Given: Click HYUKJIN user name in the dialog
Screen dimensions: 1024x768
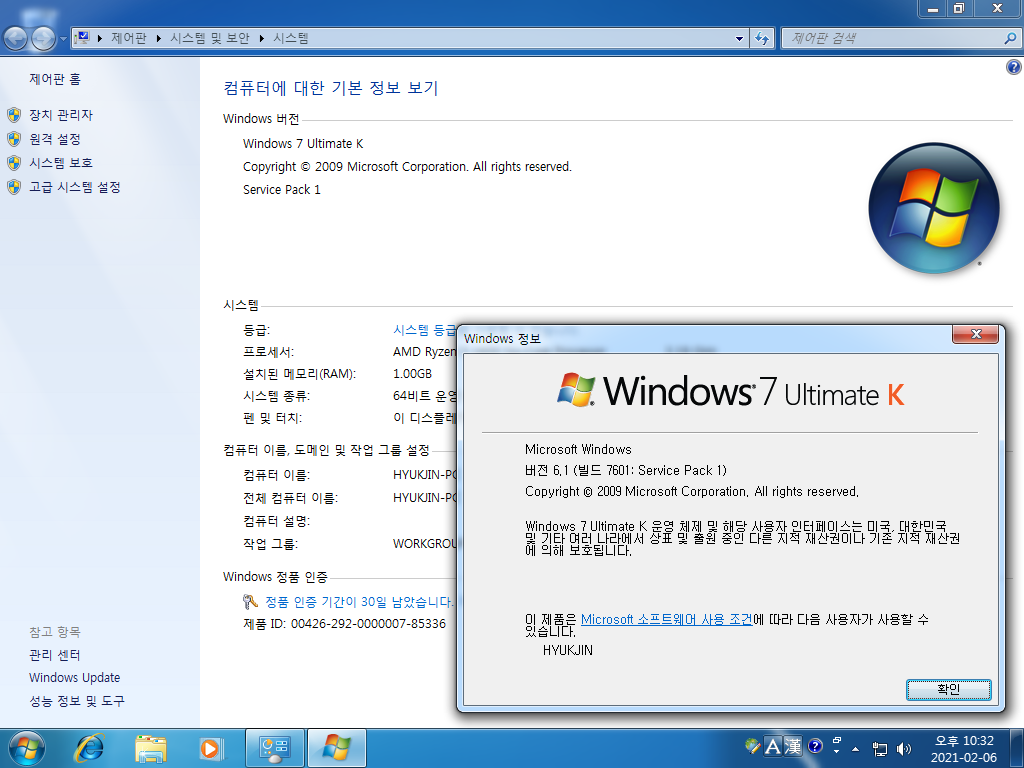Looking at the screenshot, I should (568, 650).
